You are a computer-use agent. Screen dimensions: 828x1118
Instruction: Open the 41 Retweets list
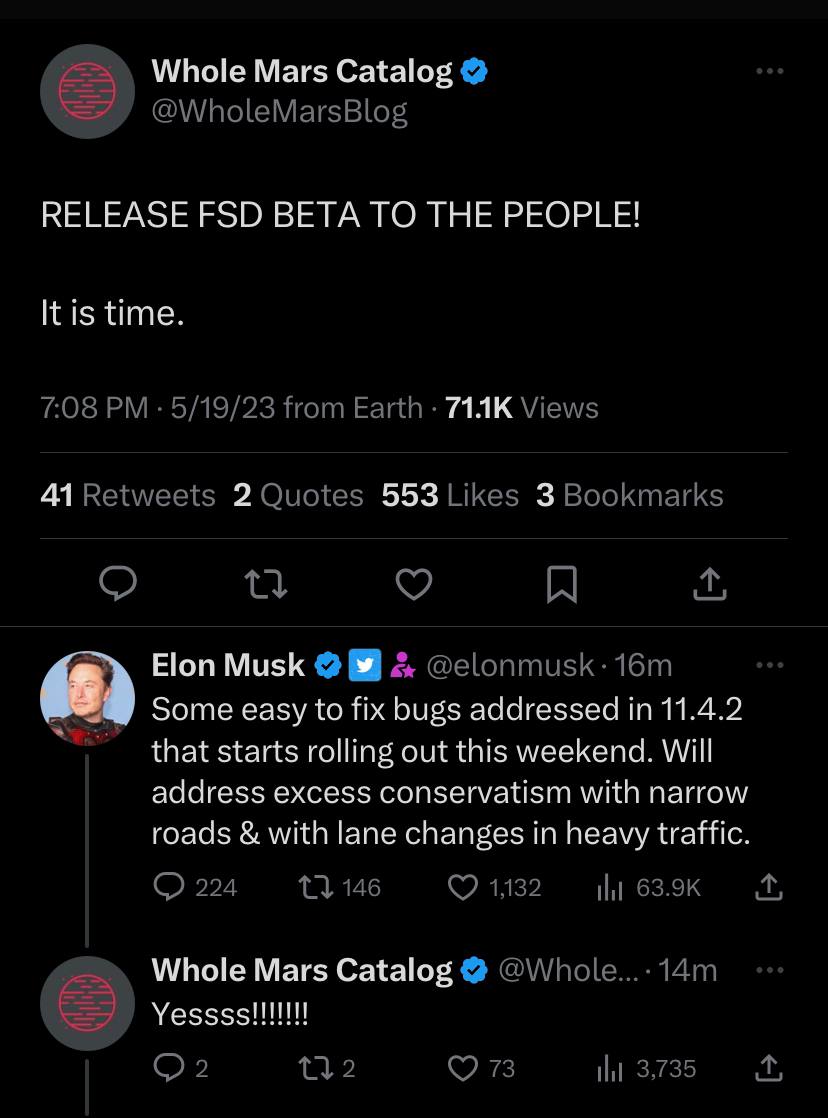[x=128, y=495]
